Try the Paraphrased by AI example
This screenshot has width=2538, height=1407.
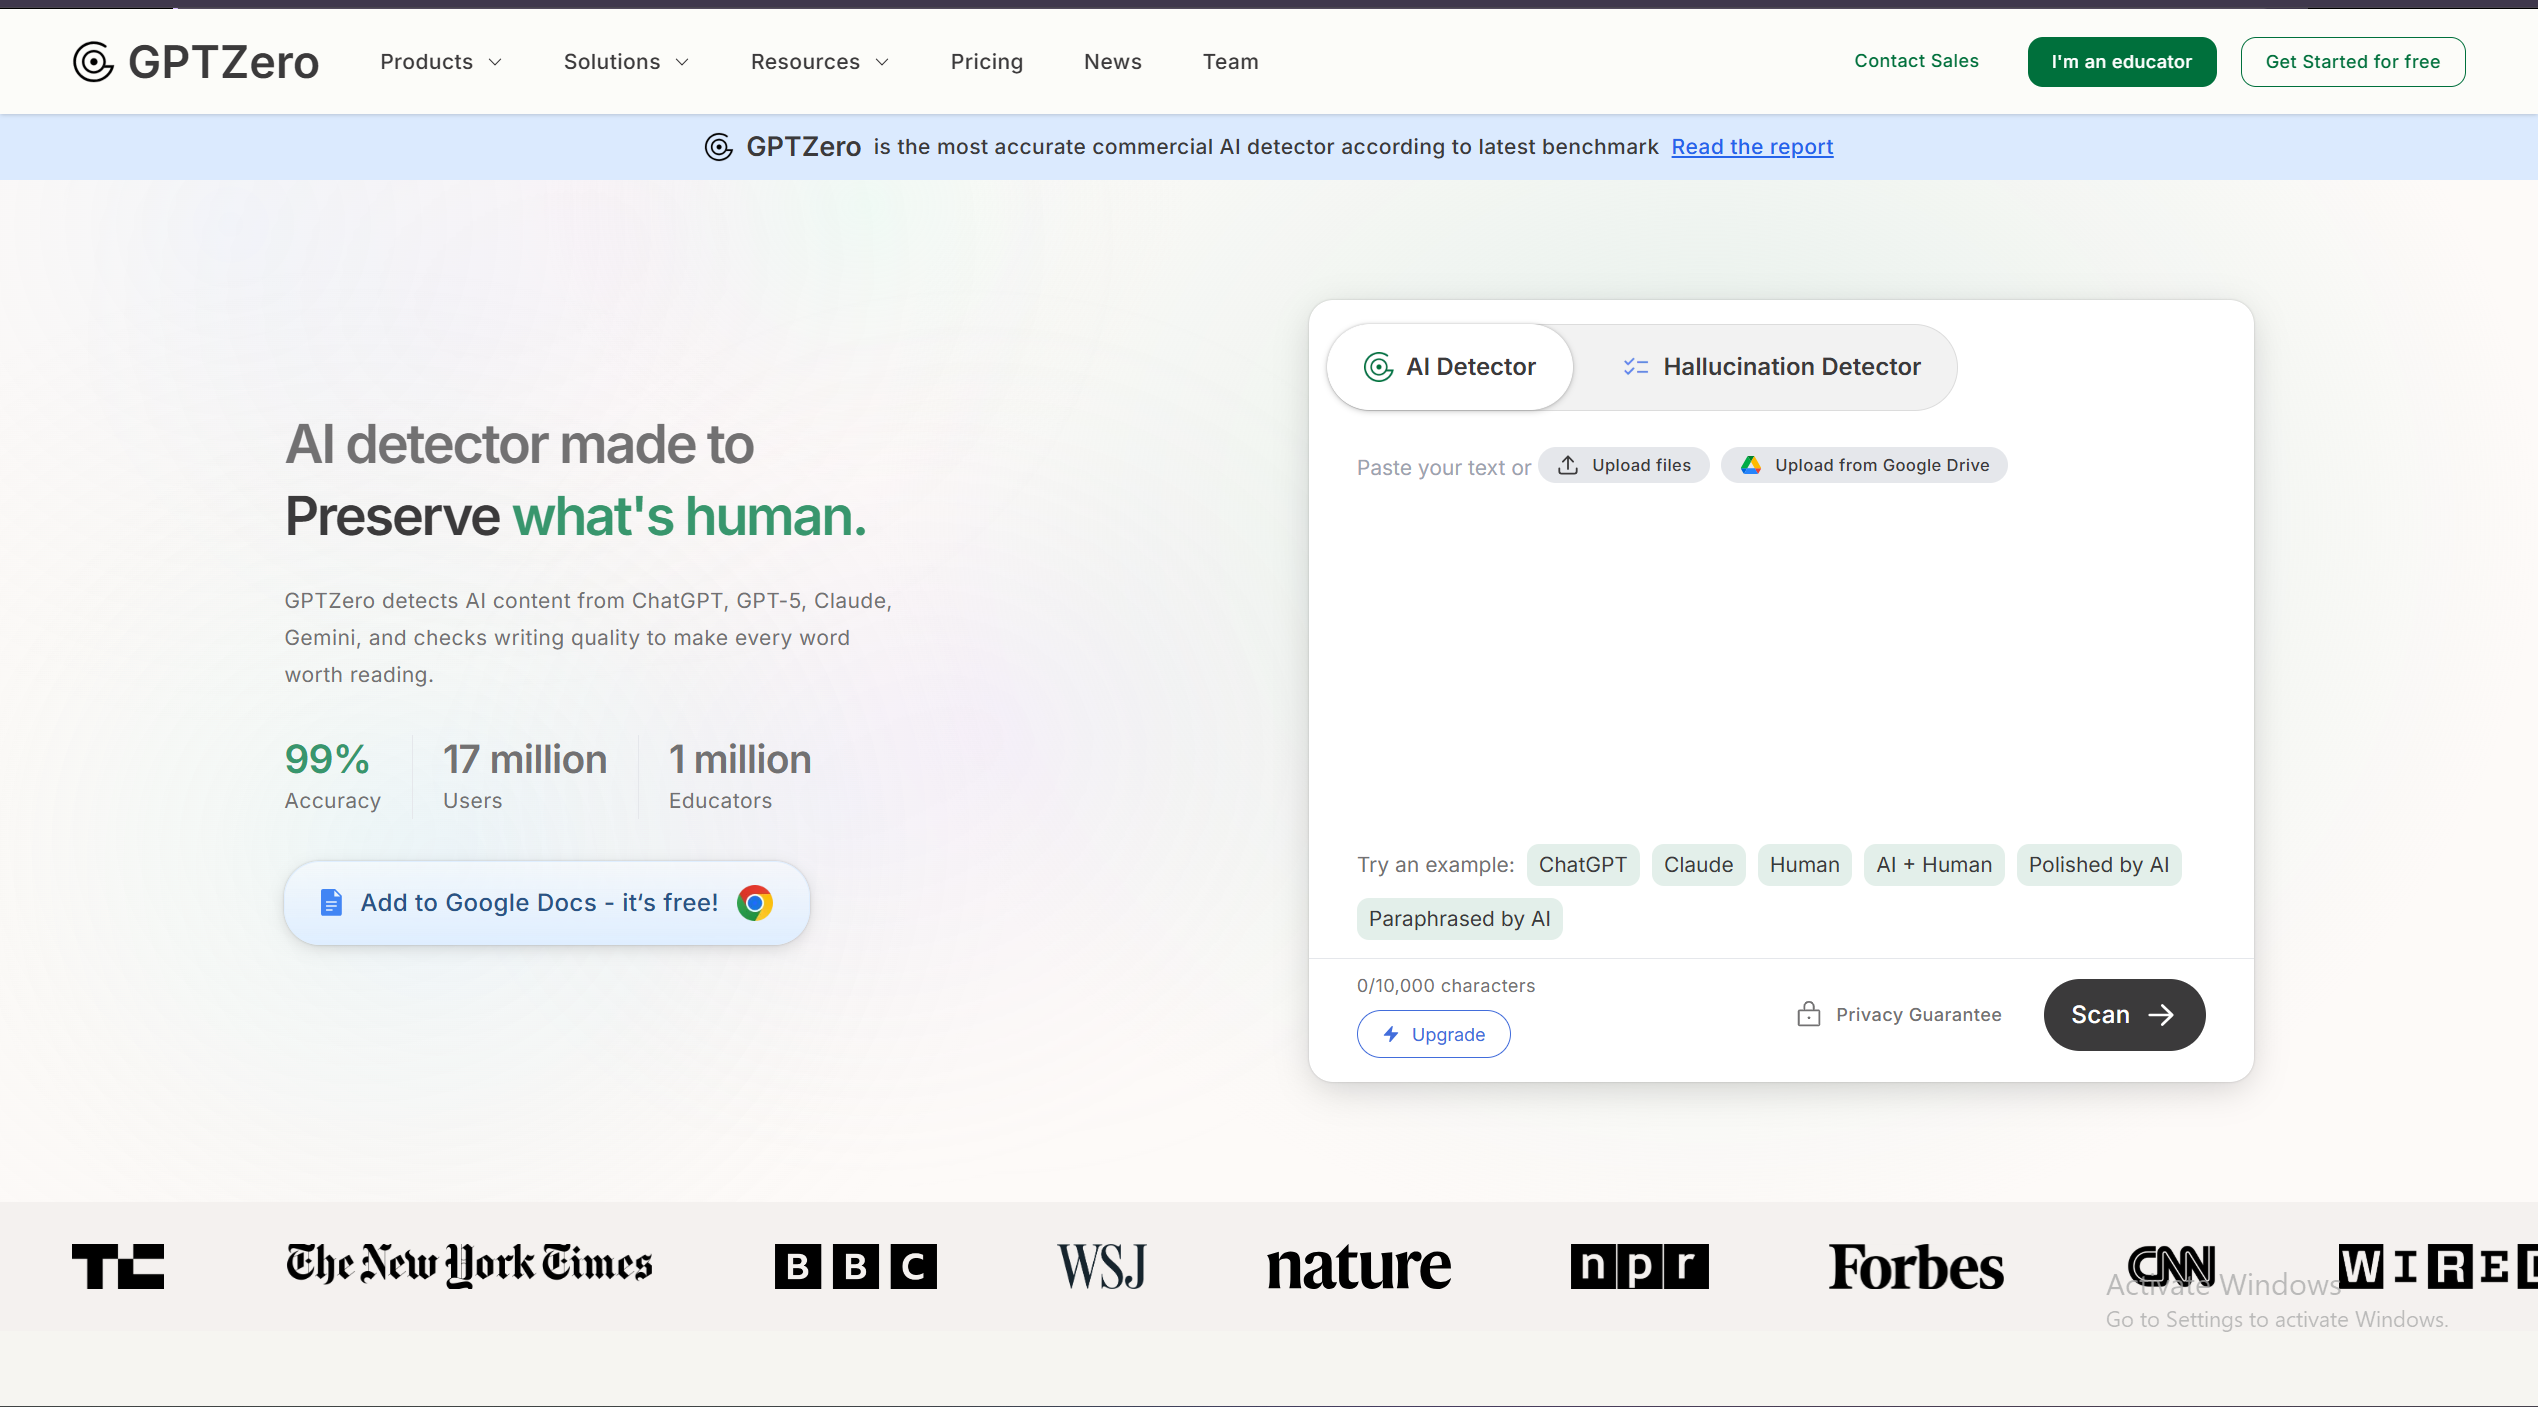pyautogui.click(x=1459, y=919)
